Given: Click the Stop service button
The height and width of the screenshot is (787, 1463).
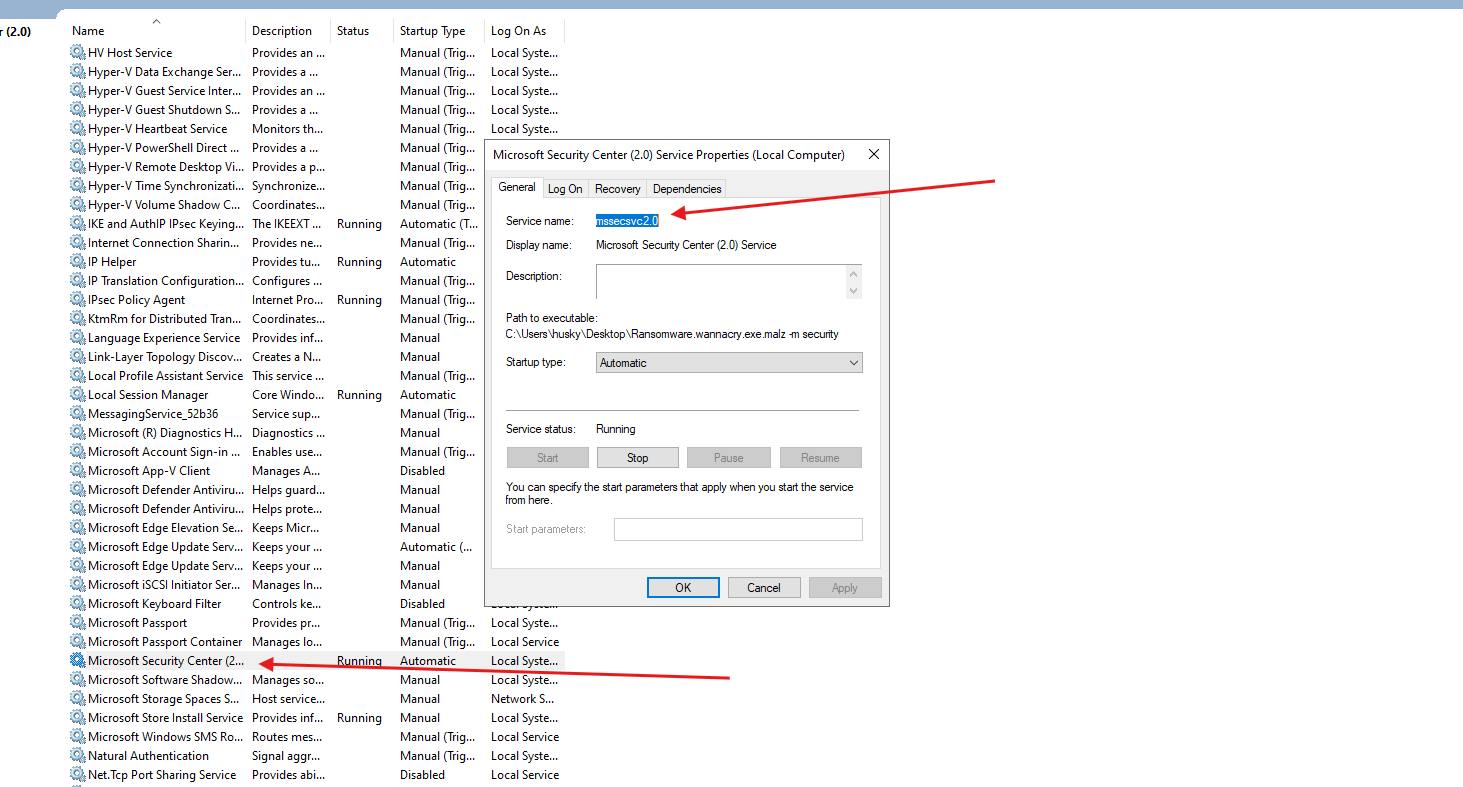Looking at the screenshot, I should tap(638, 458).
